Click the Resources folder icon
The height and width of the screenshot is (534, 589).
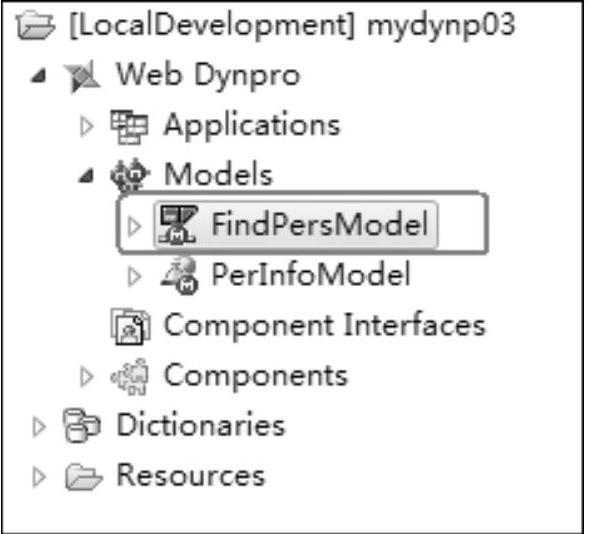[83, 477]
